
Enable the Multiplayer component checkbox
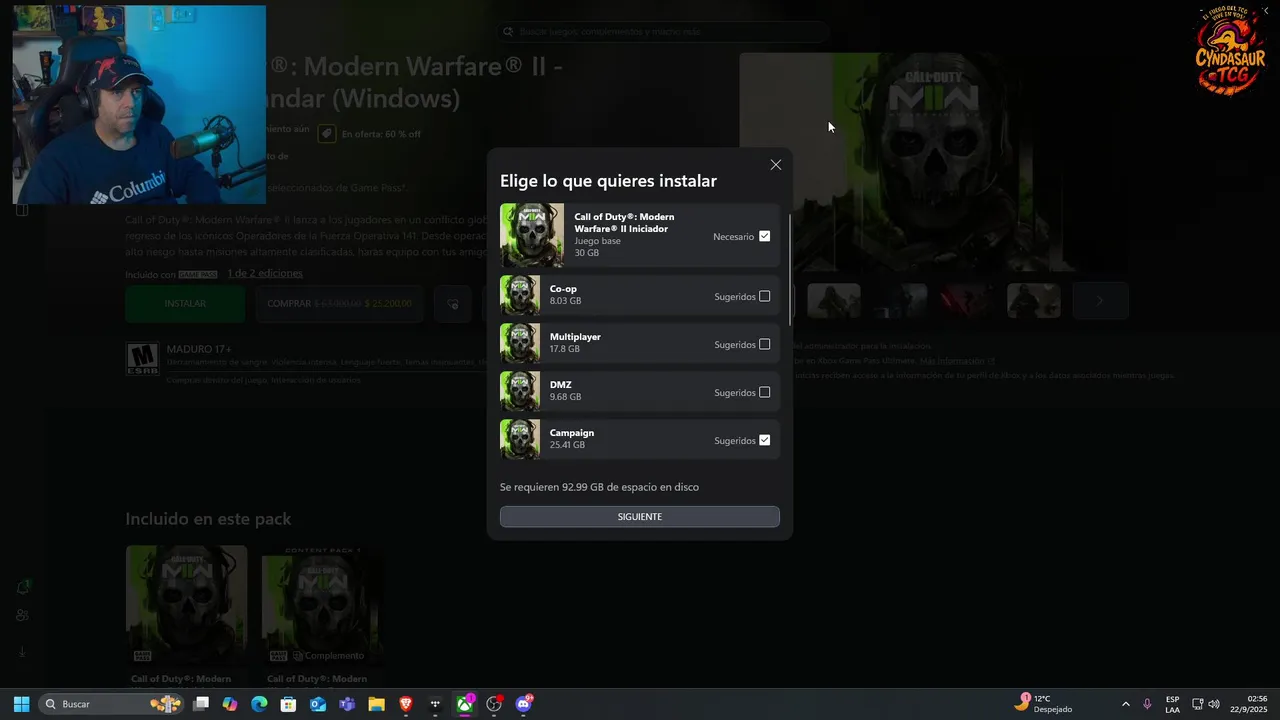(765, 344)
